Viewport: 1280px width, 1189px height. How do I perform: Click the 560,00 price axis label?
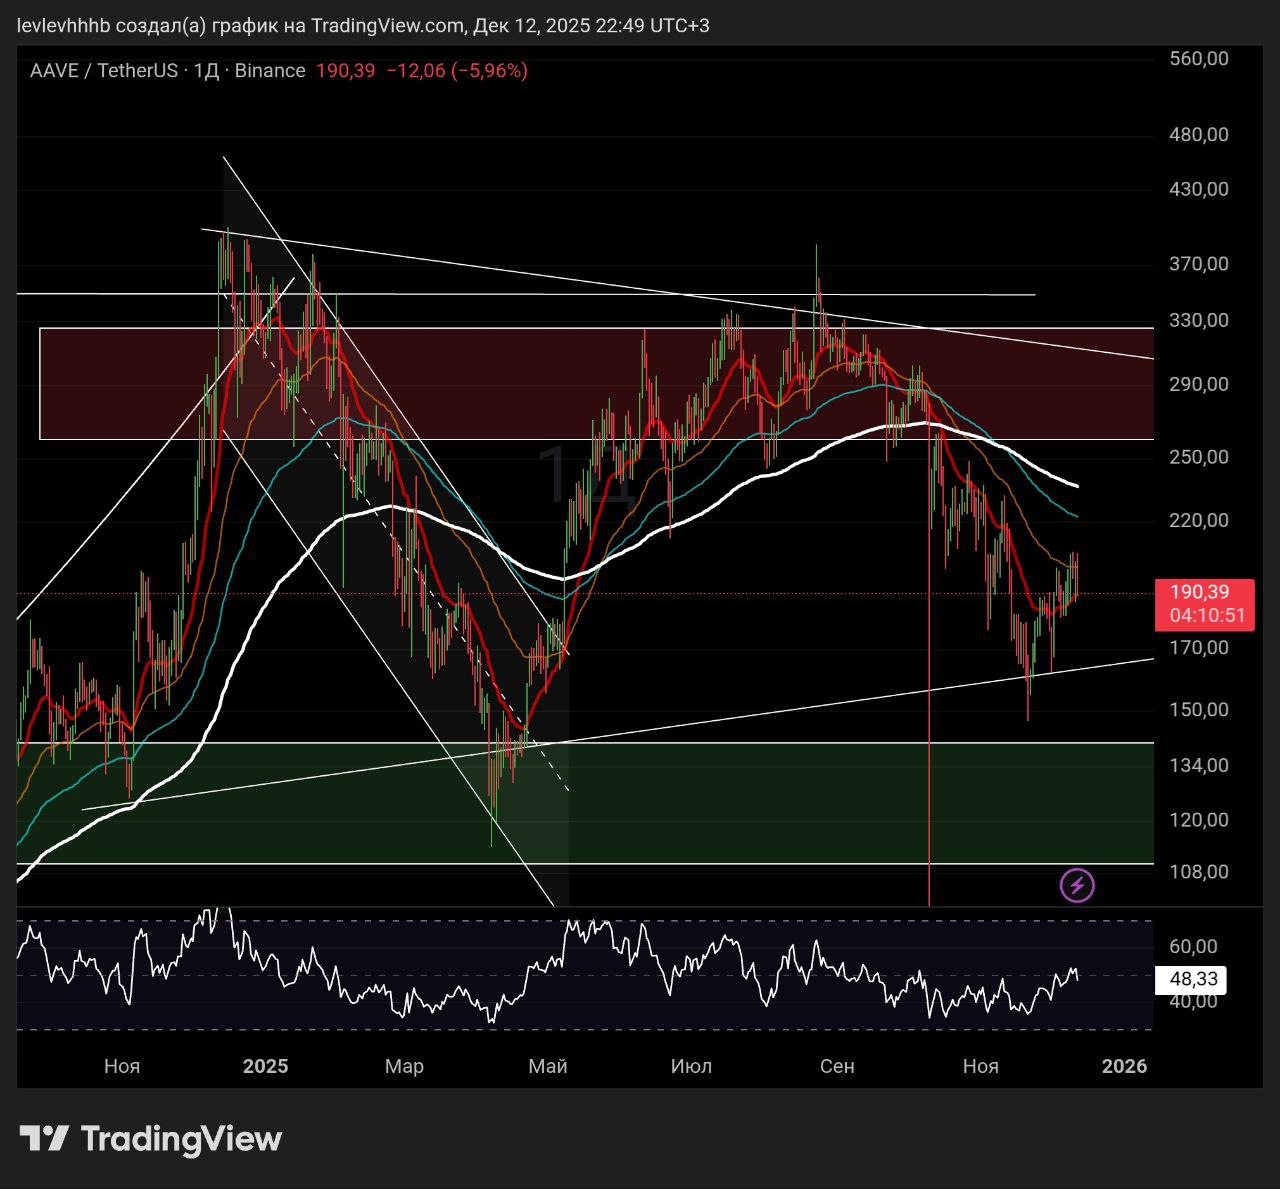1199,58
